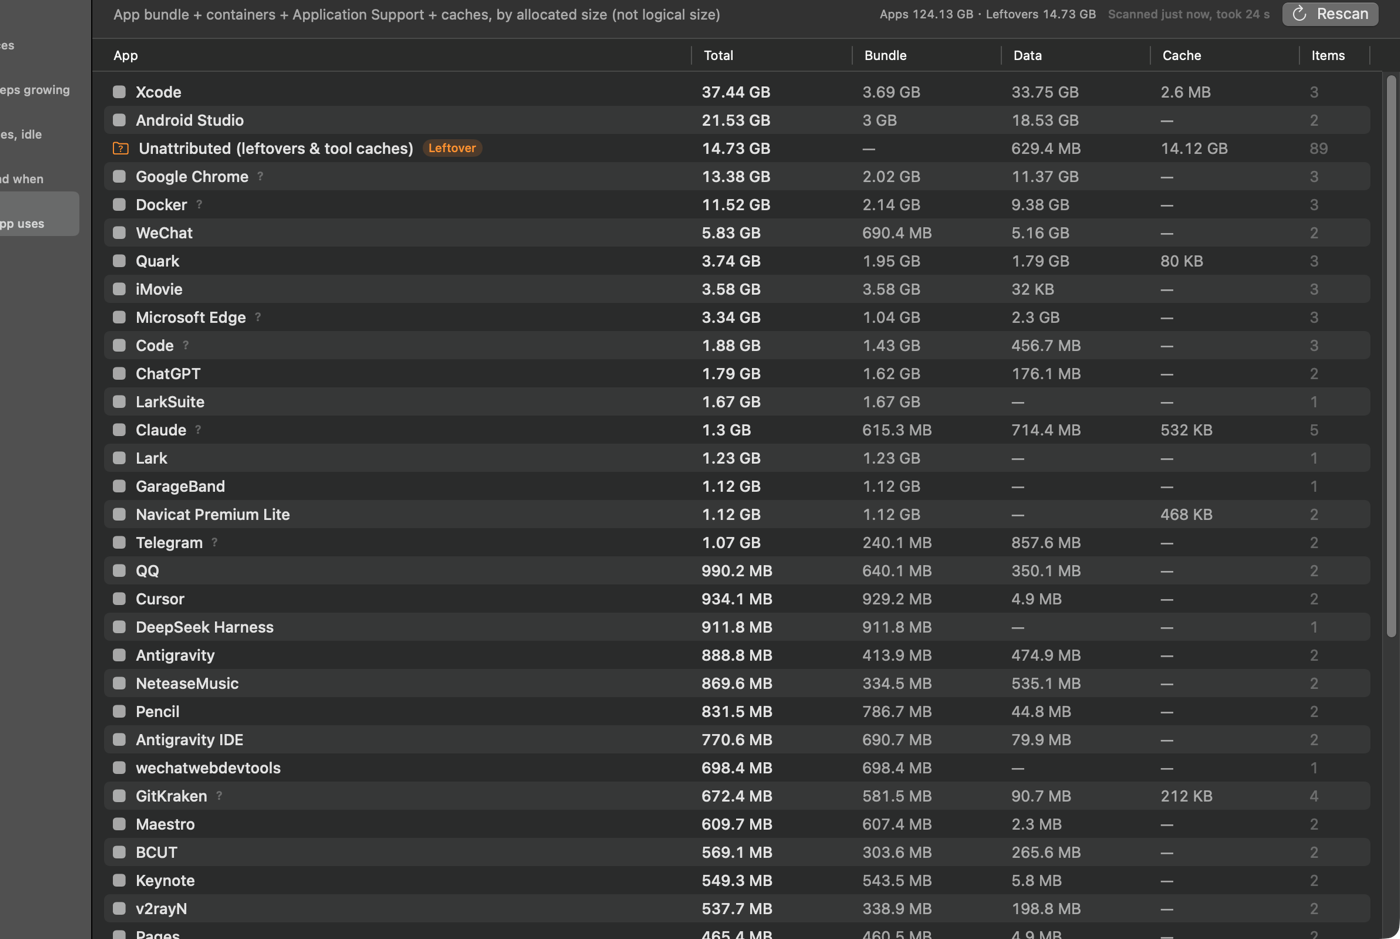This screenshot has height=939, width=1400.
Task: Click the orange Leftover badge
Action: [452, 148]
